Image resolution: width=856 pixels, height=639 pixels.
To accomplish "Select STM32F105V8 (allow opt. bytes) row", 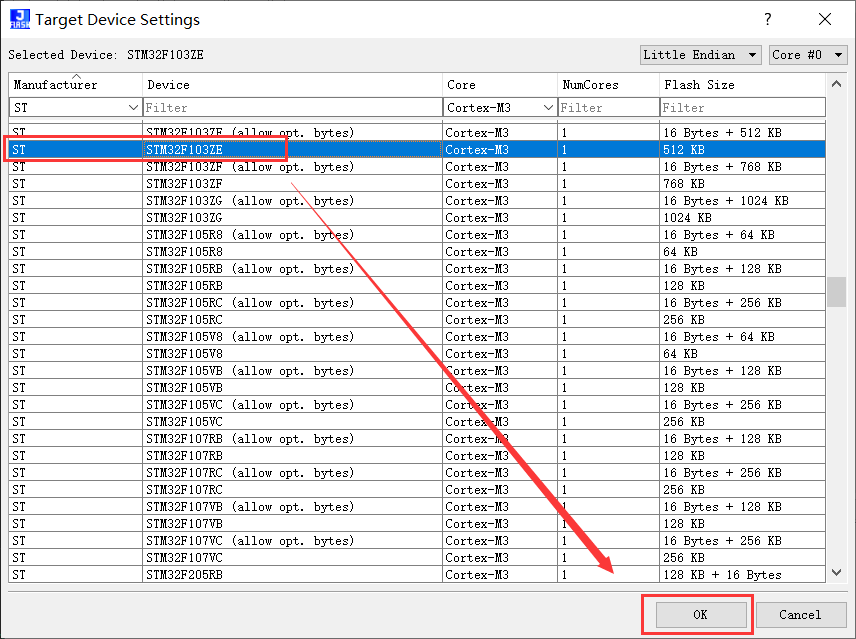I will pos(417,337).
